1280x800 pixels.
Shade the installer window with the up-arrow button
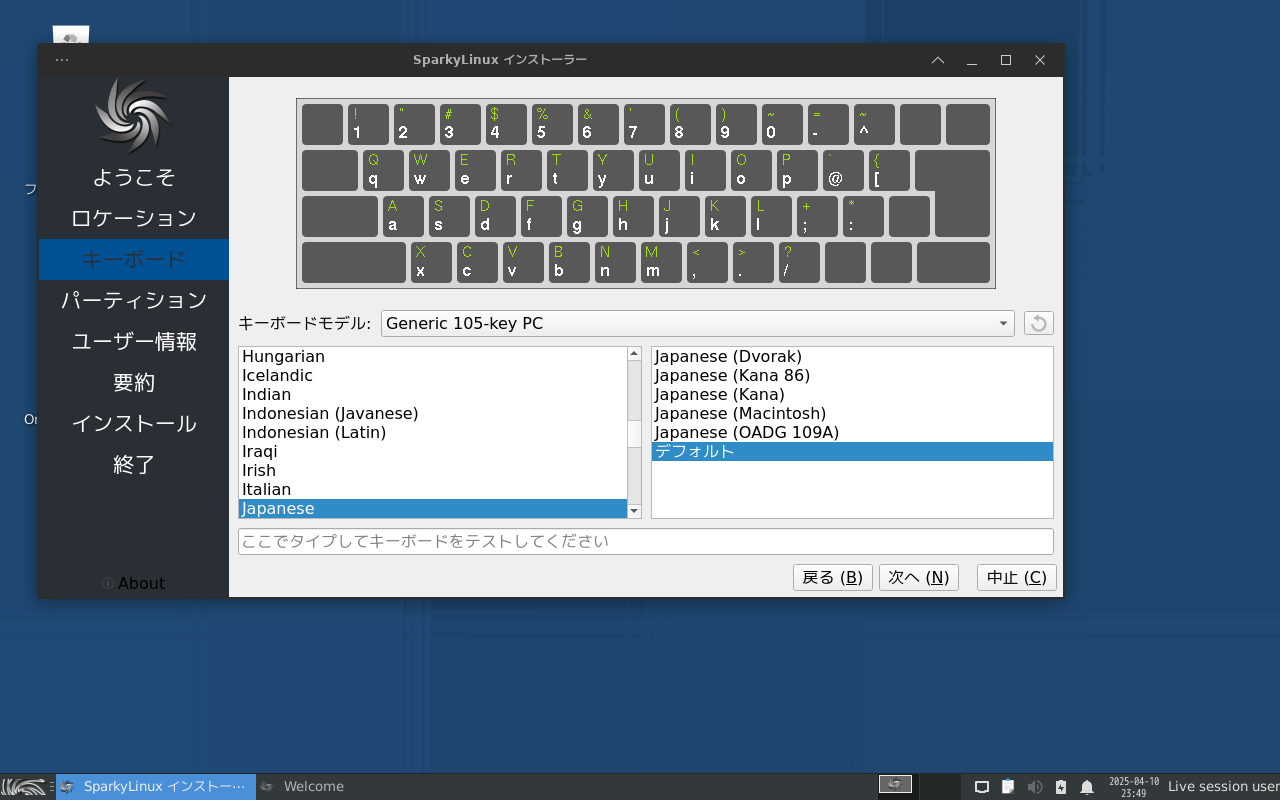tap(938, 60)
